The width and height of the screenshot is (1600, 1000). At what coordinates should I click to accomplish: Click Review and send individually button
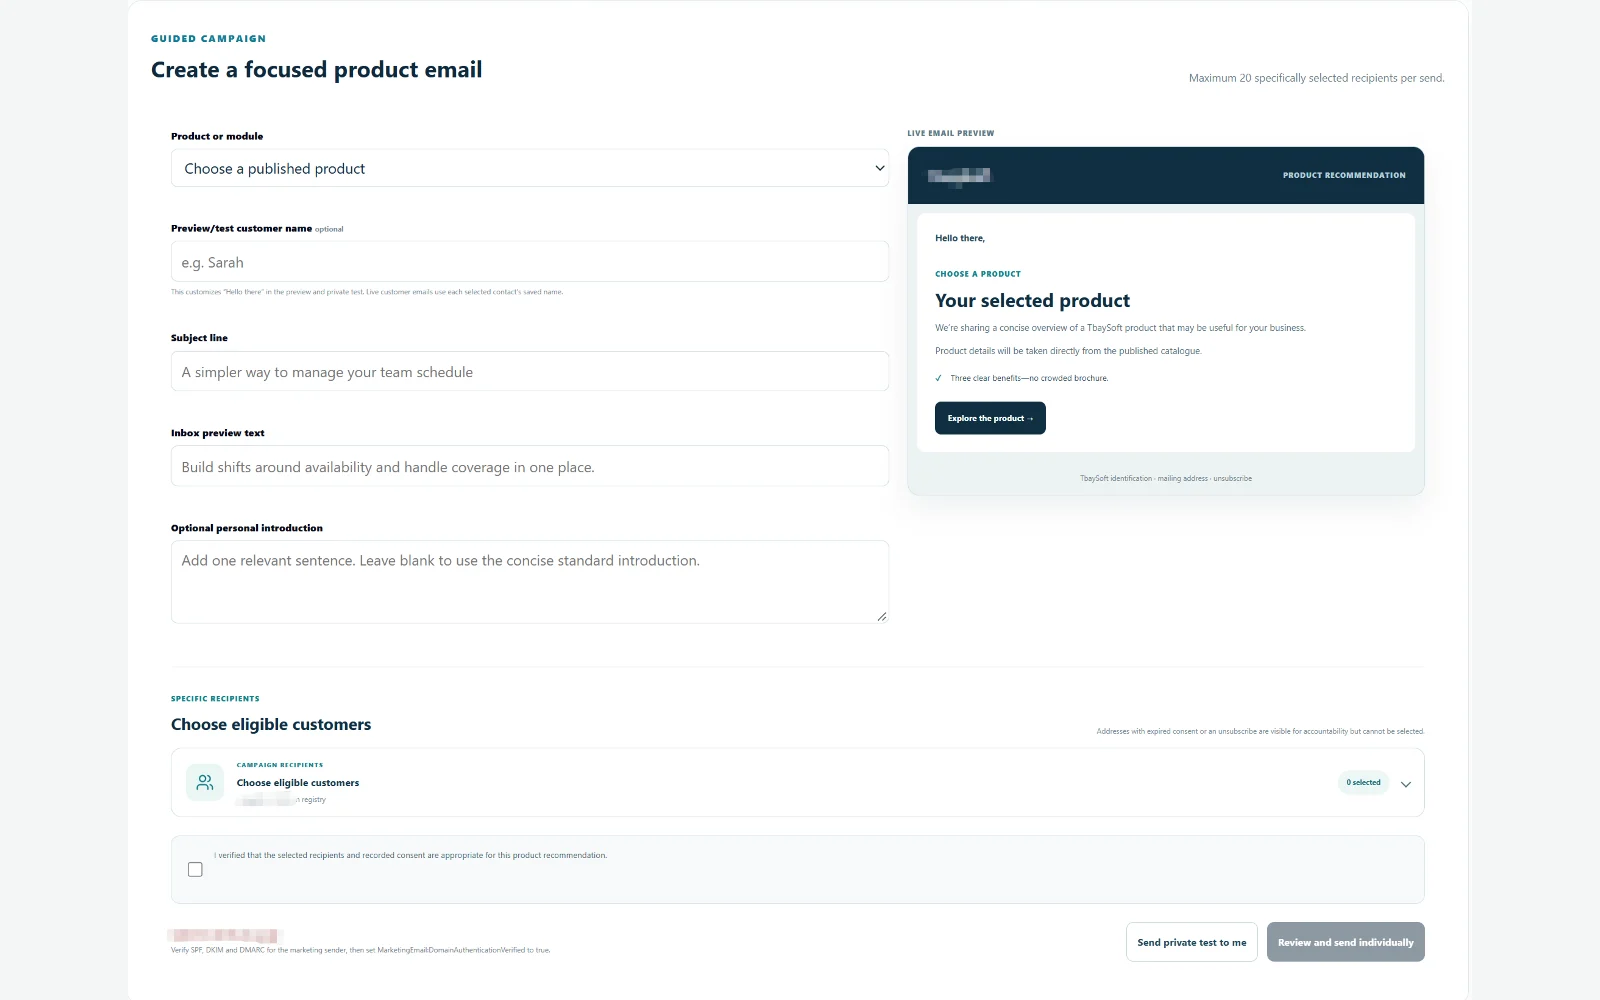1346,942
